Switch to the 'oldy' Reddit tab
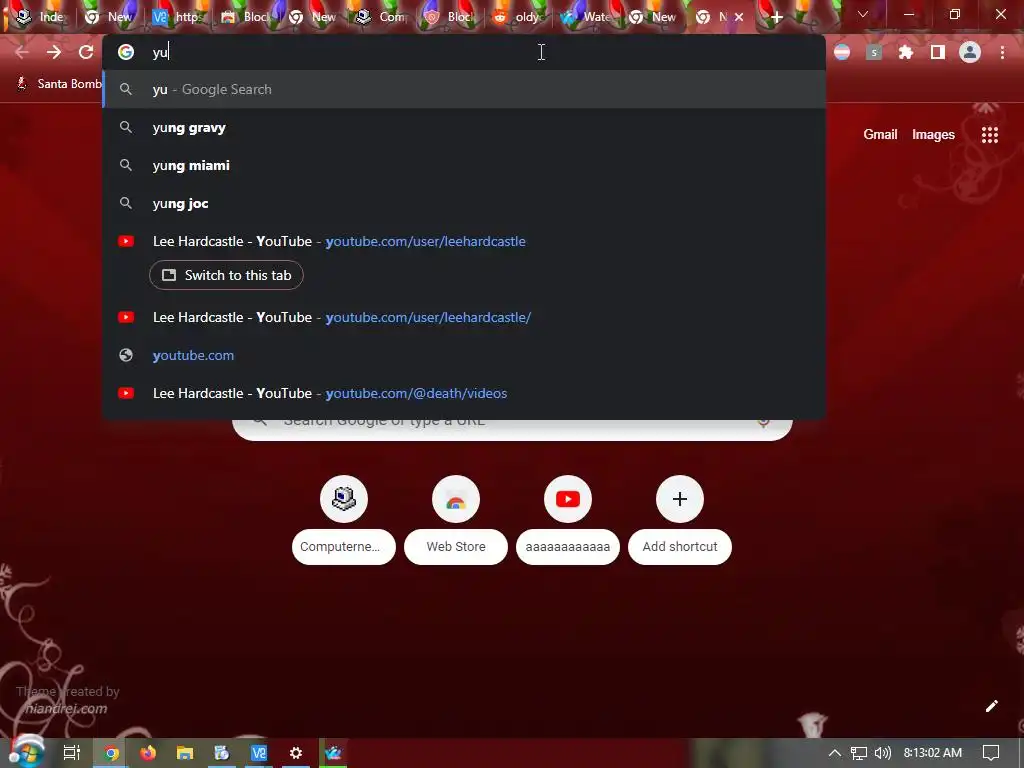The height and width of the screenshot is (768, 1024). [517, 17]
